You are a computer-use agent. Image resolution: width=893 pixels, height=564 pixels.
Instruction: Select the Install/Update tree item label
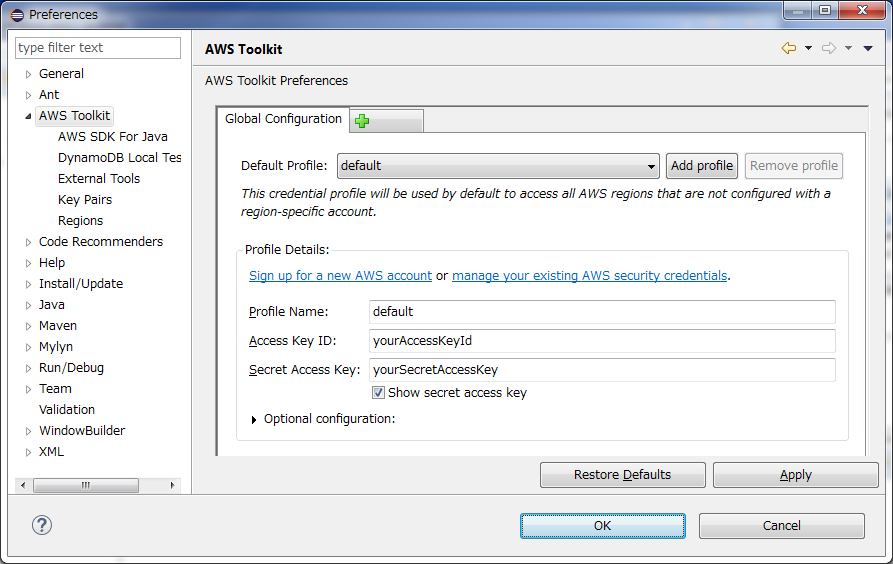tap(80, 284)
